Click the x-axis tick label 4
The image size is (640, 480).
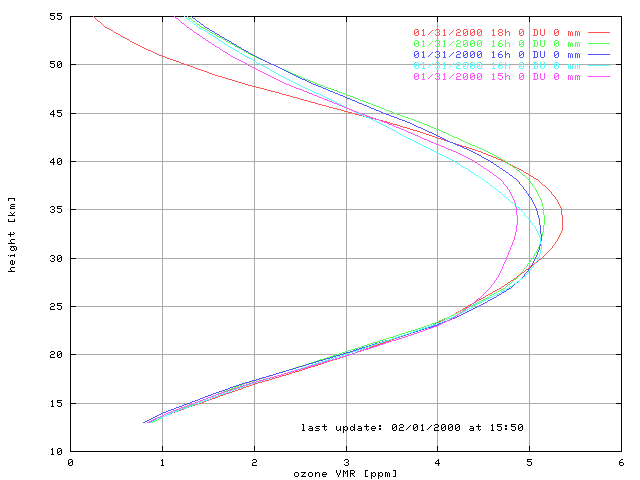coord(438,462)
